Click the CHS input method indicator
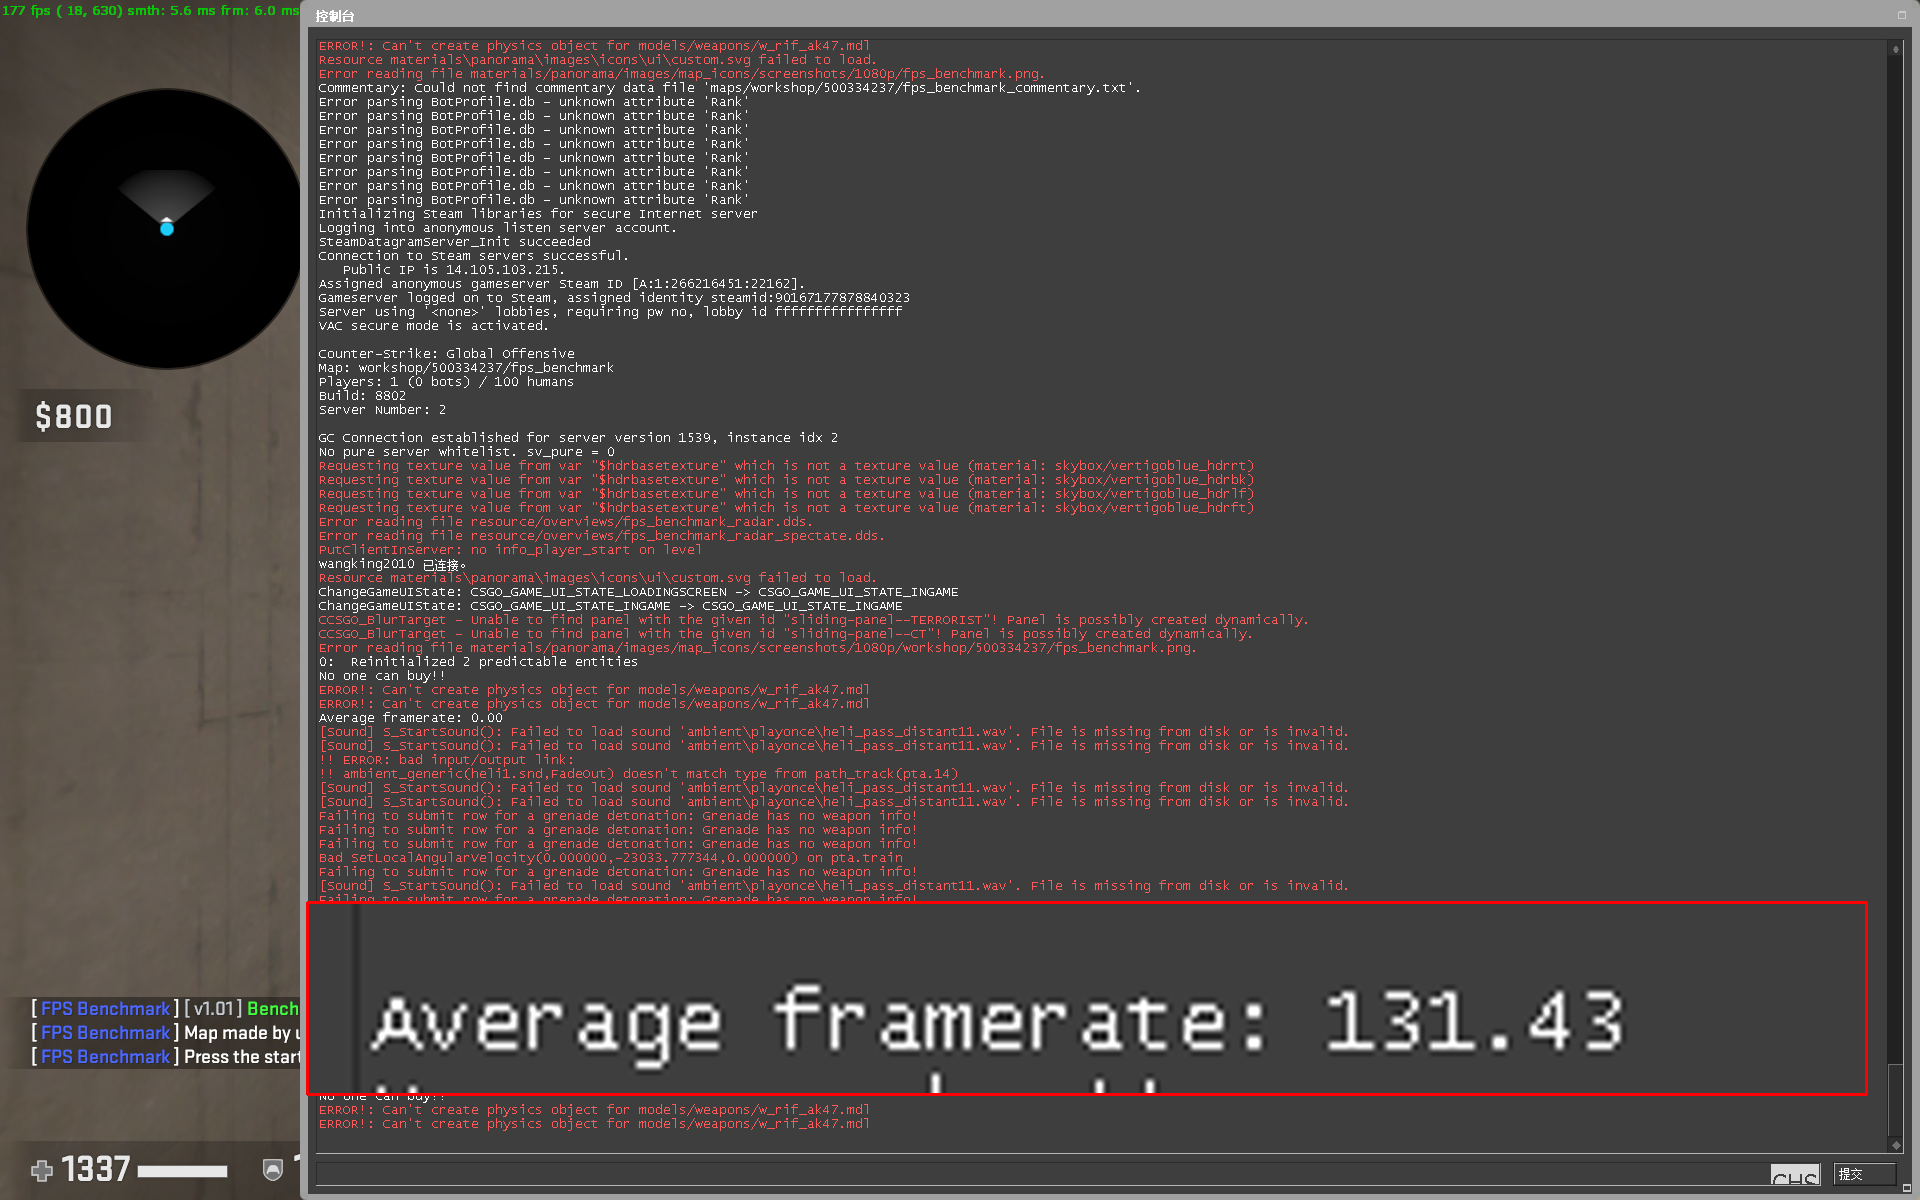This screenshot has height=1200, width=1920. (1794, 1176)
